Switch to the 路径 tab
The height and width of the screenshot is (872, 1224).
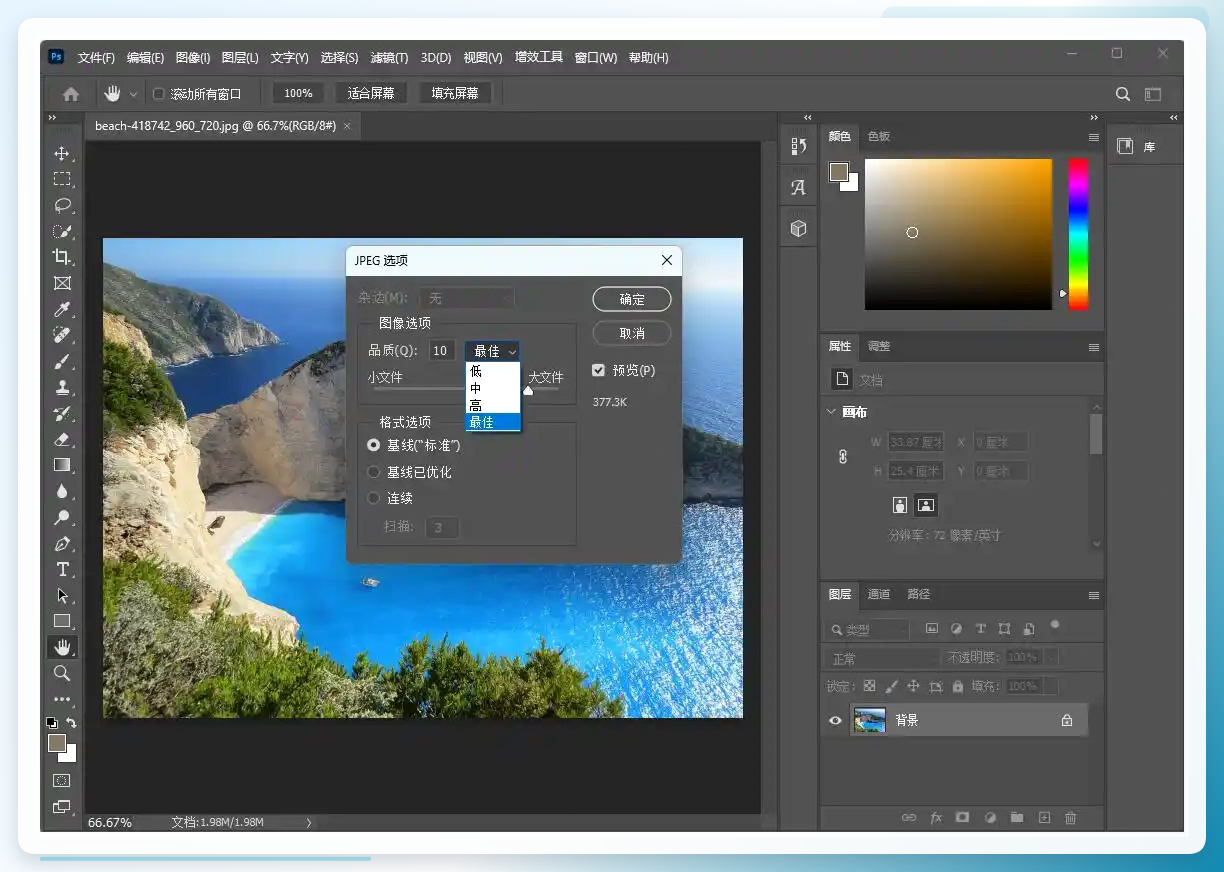pos(918,594)
